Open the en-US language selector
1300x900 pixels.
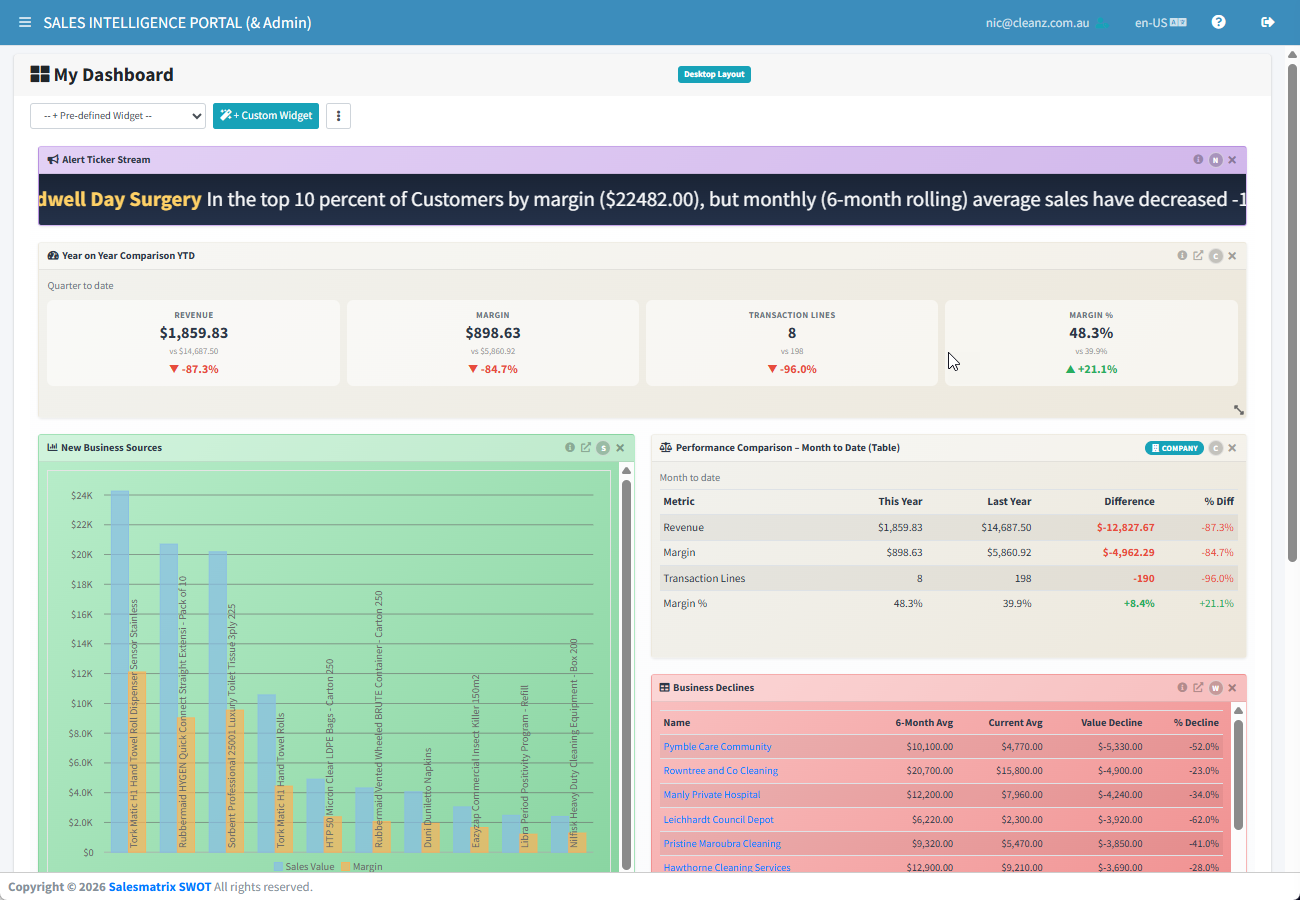[1160, 22]
